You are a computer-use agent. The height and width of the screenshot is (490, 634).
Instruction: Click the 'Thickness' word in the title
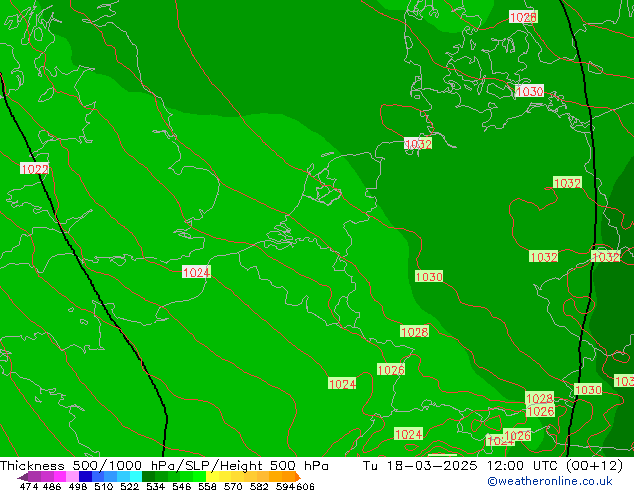[32, 466]
